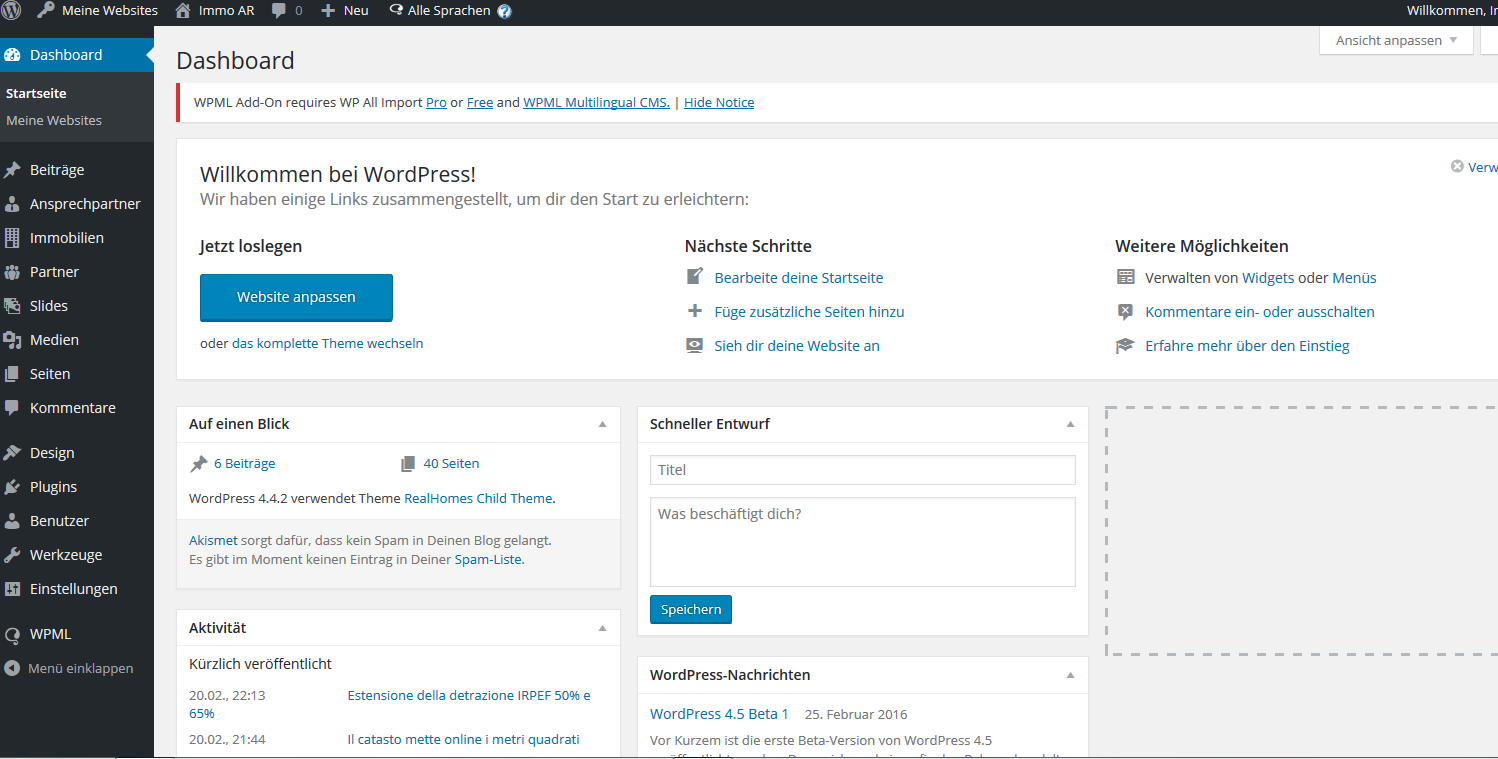
Task: Follow the Hide Notice link
Action: tap(719, 103)
